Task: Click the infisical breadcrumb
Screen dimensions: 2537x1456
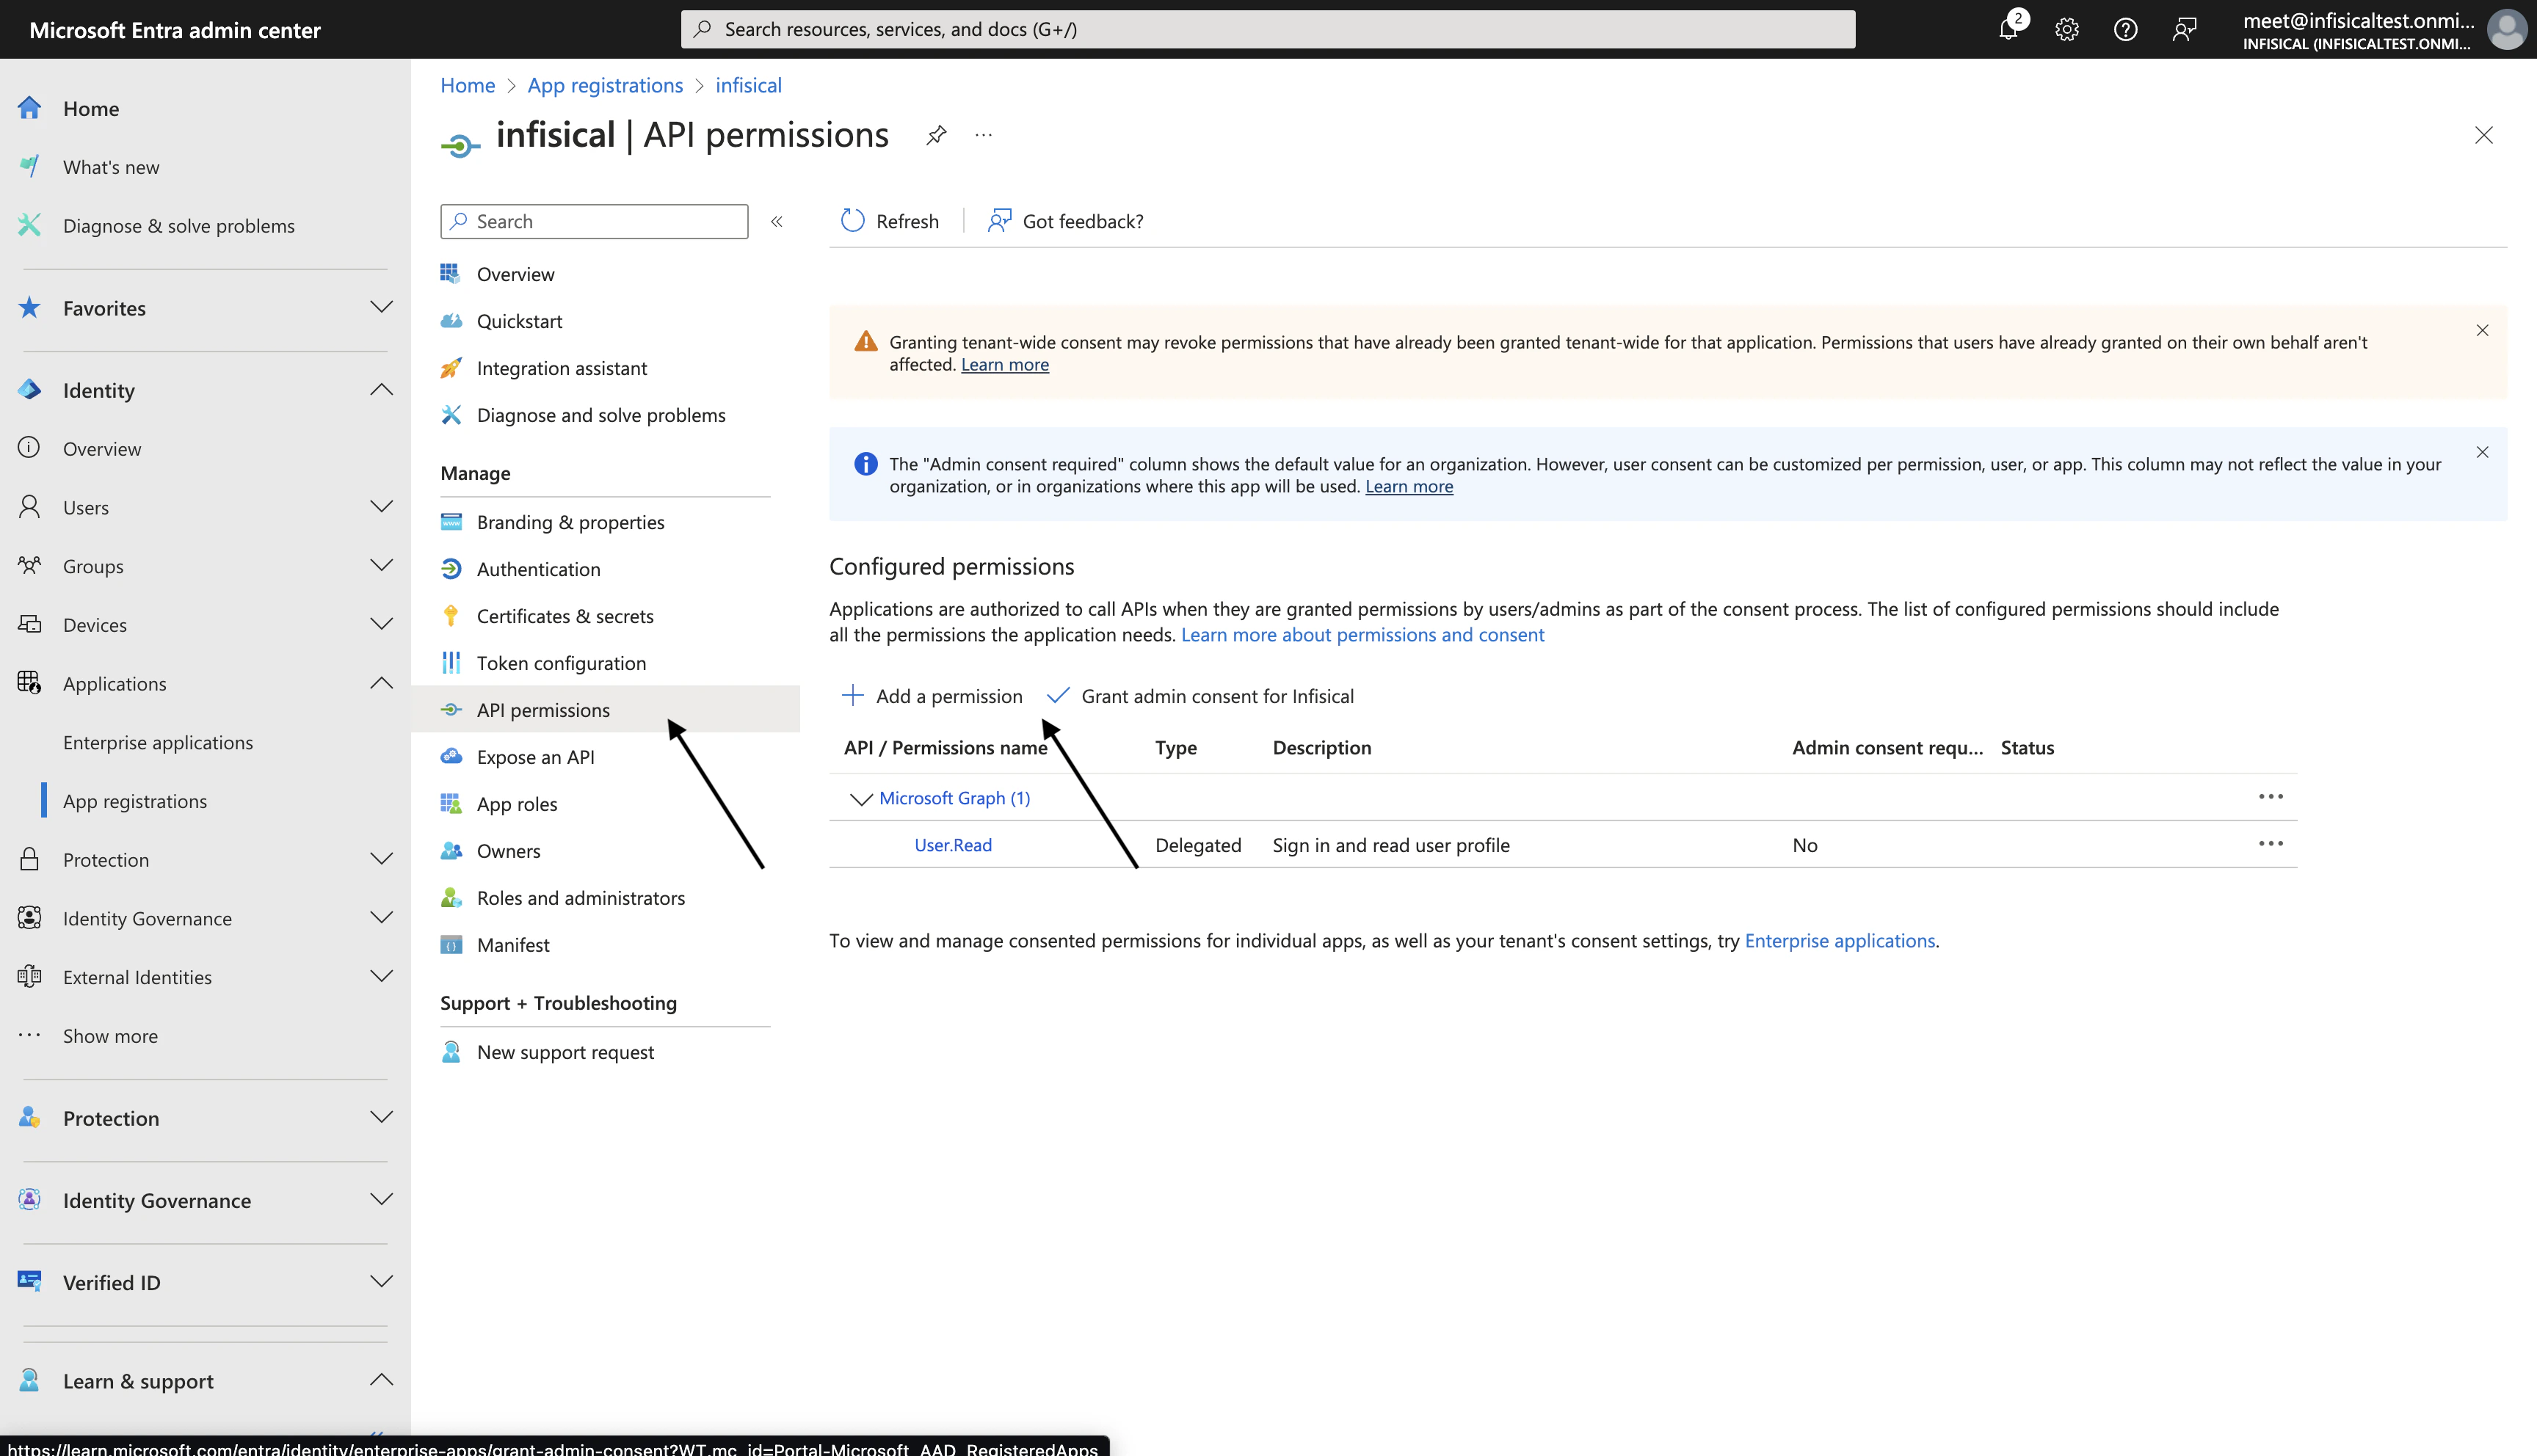Action: point(748,85)
